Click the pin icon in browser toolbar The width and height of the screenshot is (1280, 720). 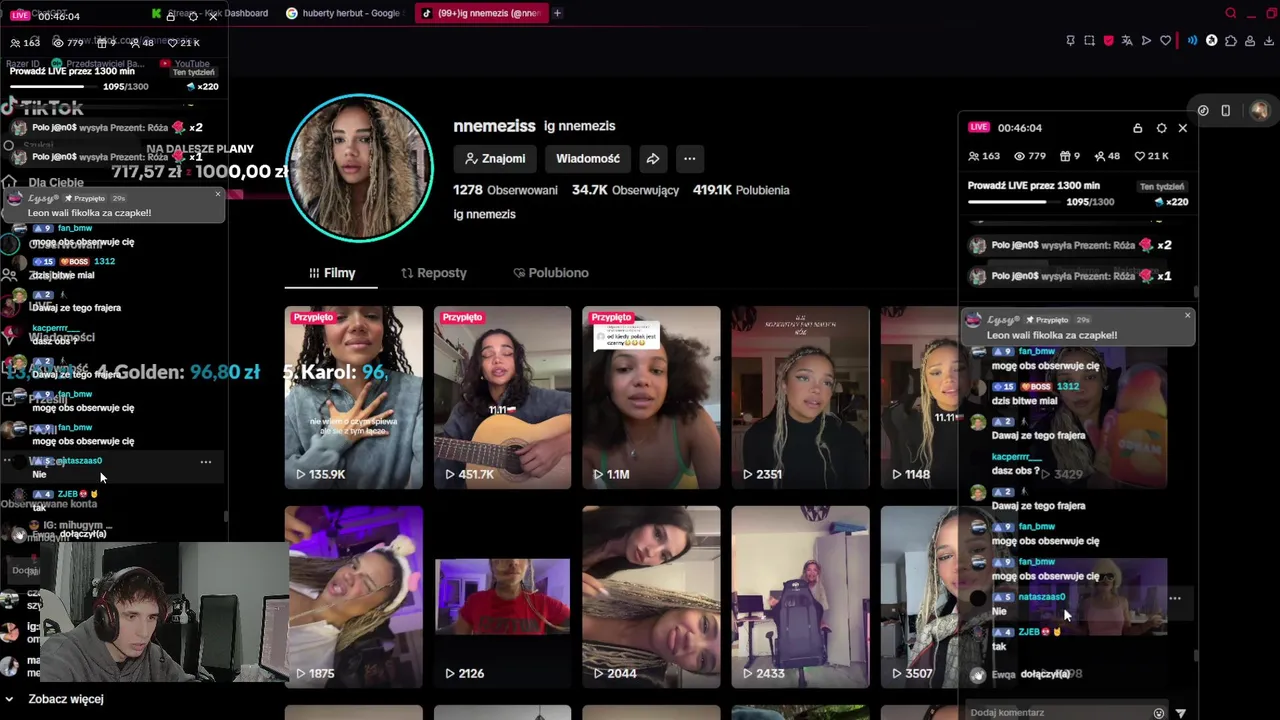tap(1070, 41)
